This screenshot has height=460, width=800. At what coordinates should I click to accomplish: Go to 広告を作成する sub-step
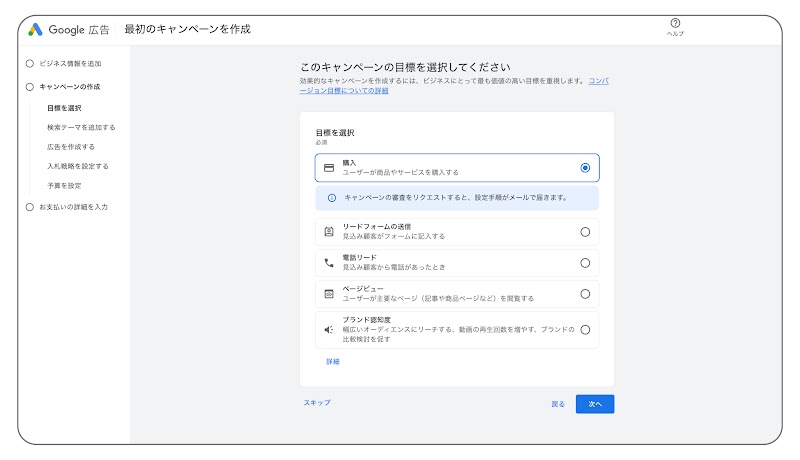pyautogui.click(x=71, y=147)
